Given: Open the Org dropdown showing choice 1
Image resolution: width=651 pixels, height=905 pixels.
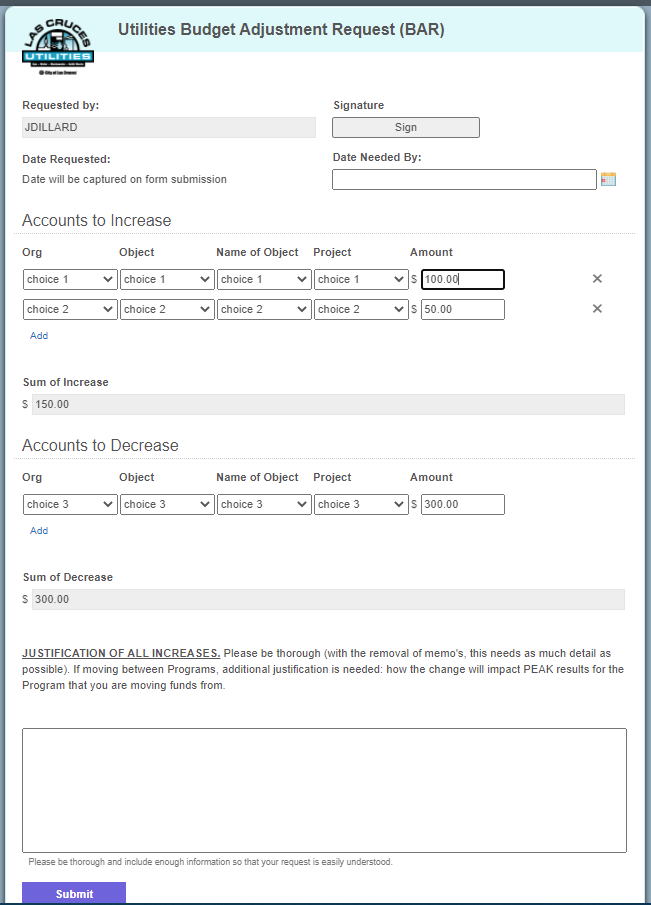Looking at the screenshot, I should 70,279.
